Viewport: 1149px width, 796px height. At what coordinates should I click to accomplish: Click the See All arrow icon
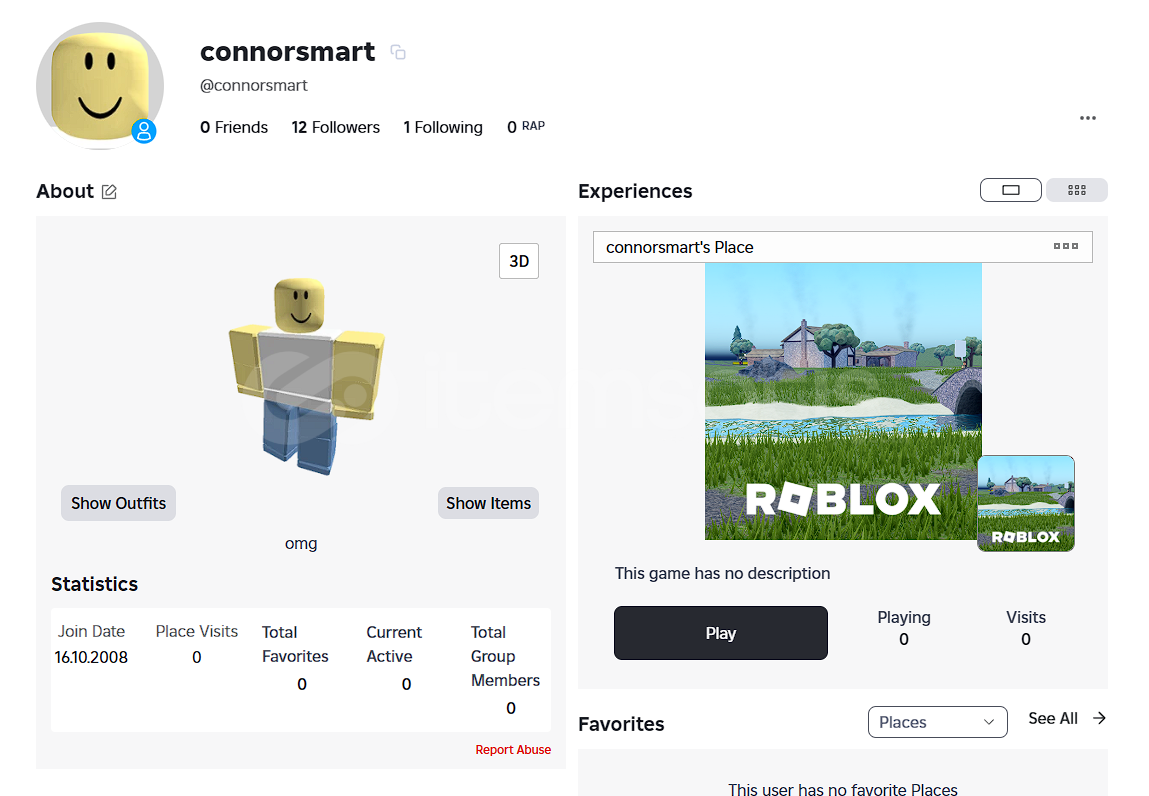pos(1099,718)
